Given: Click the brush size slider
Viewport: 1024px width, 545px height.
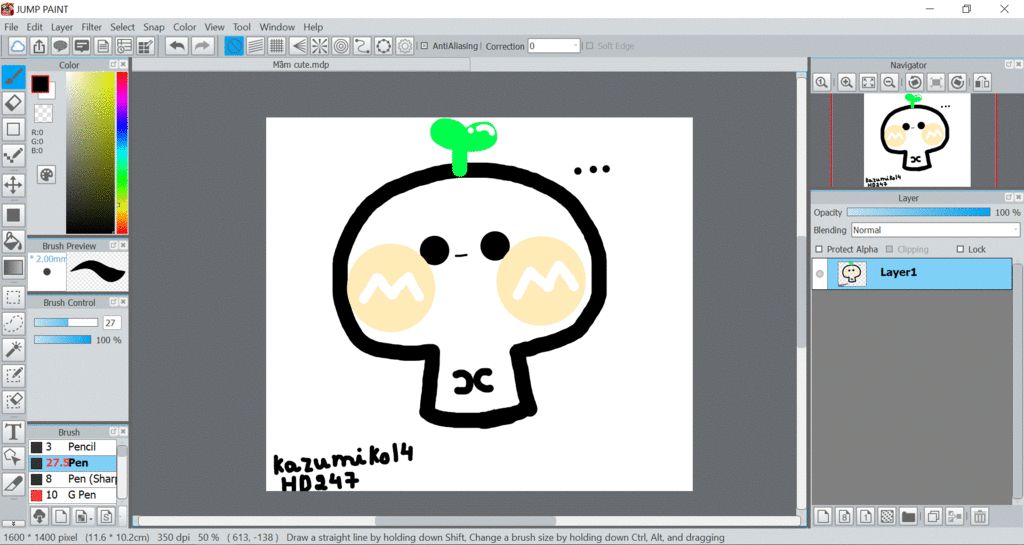Looking at the screenshot, I should pyautogui.click(x=66, y=322).
